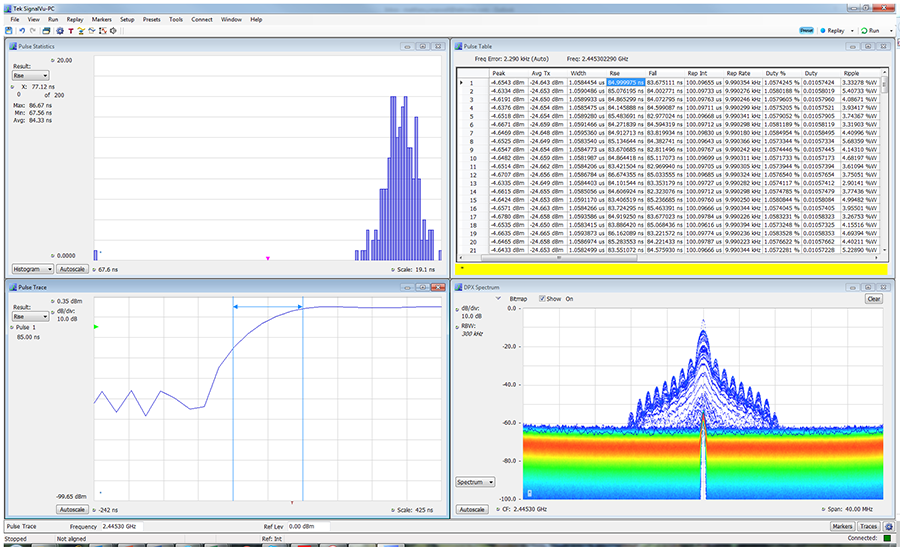
Task: Click the Settings gear icon in toolbar
Action: coord(59,30)
